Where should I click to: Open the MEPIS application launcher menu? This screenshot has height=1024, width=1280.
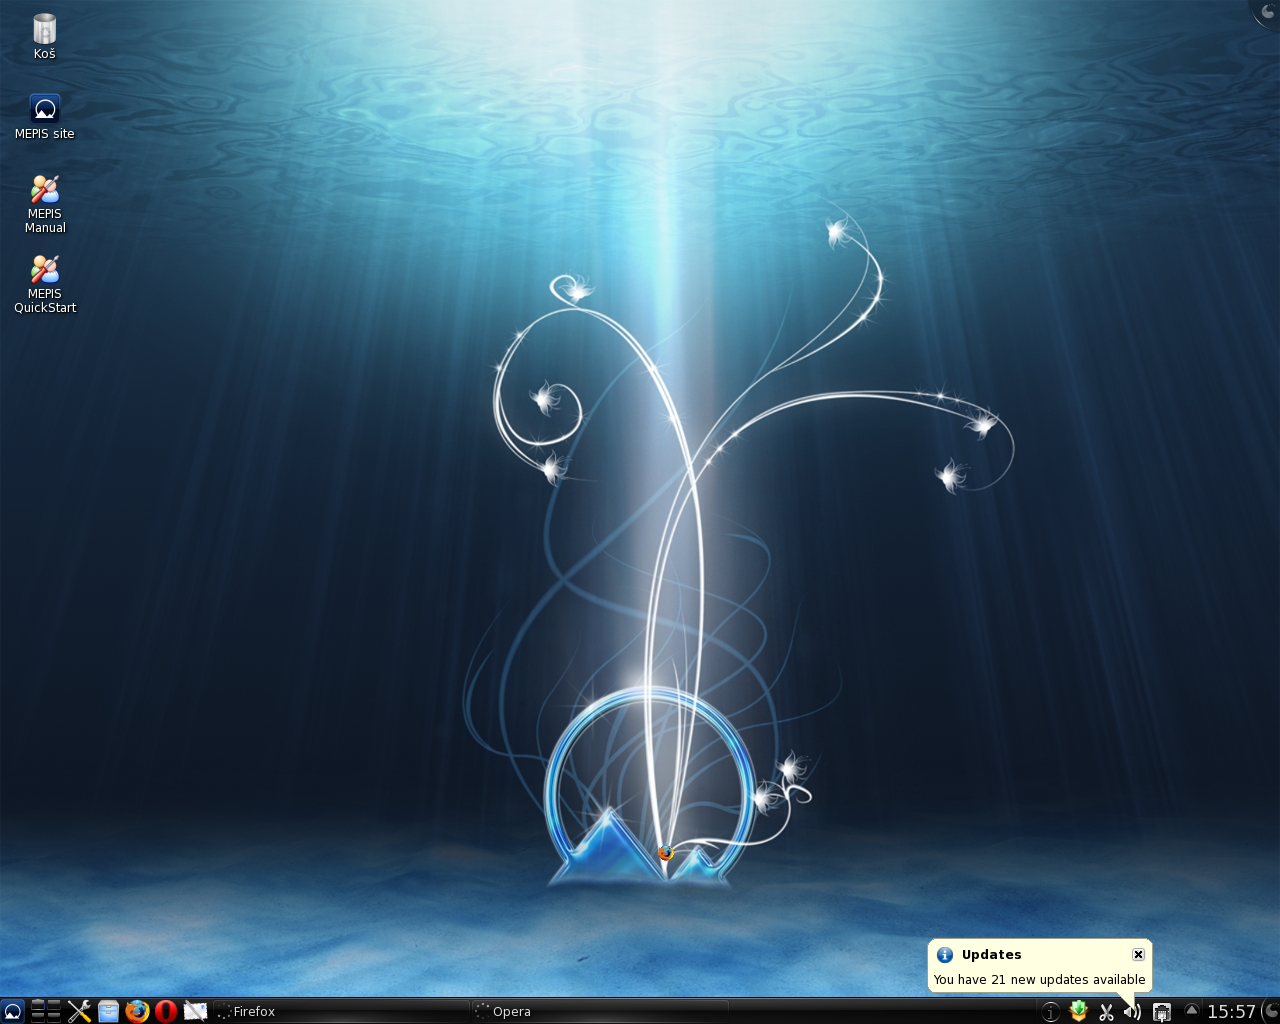12,1011
